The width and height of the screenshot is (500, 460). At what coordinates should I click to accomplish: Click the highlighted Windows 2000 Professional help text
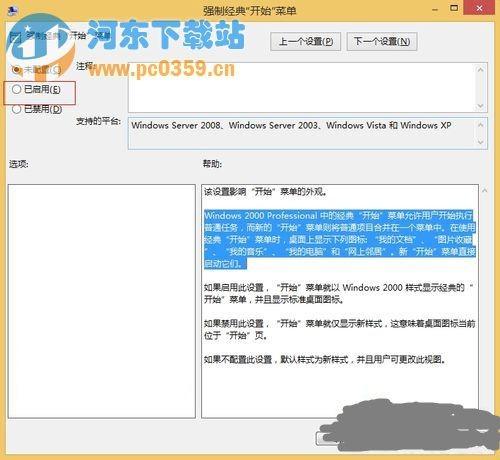click(x=339, y=239)
